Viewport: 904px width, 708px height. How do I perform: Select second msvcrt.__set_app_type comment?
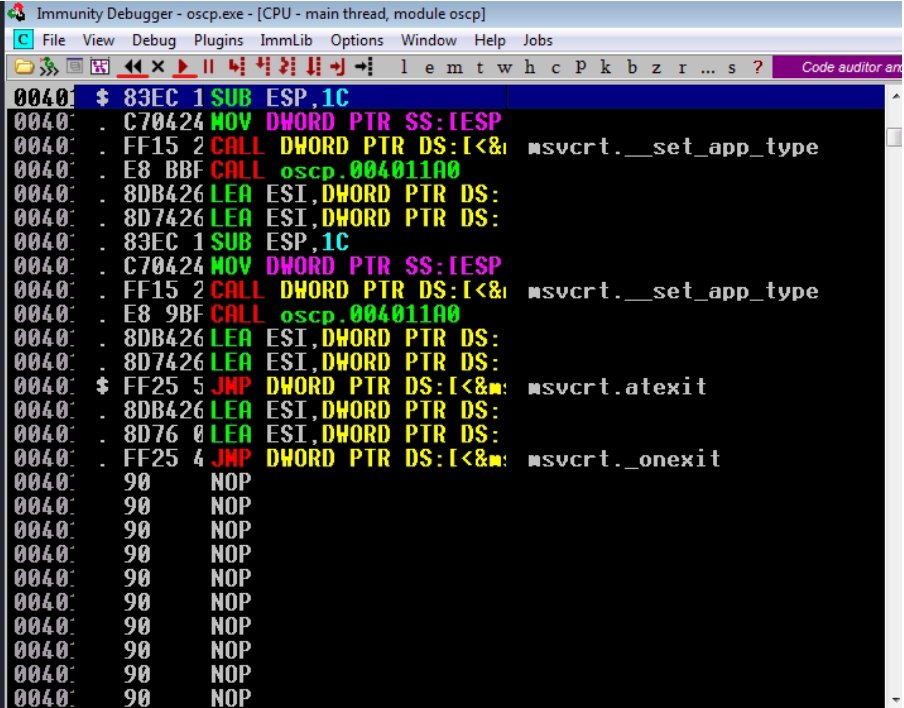[x=673, y=291]
